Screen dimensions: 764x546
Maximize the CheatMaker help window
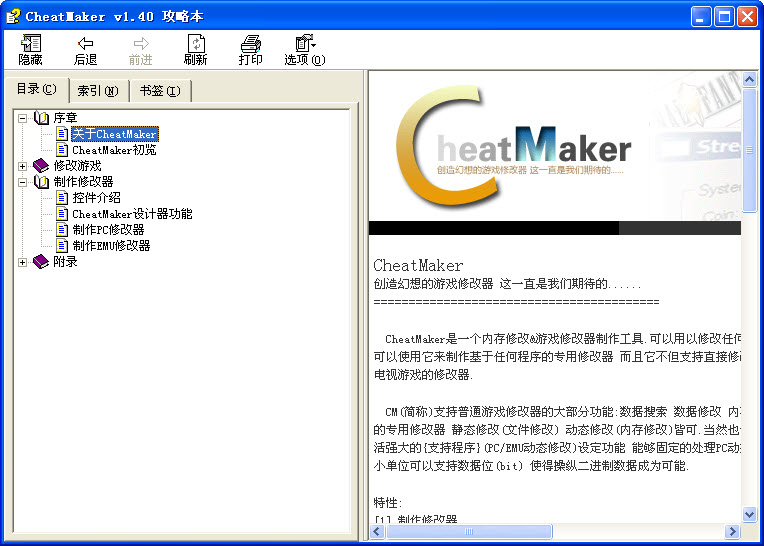pos(724,17)
